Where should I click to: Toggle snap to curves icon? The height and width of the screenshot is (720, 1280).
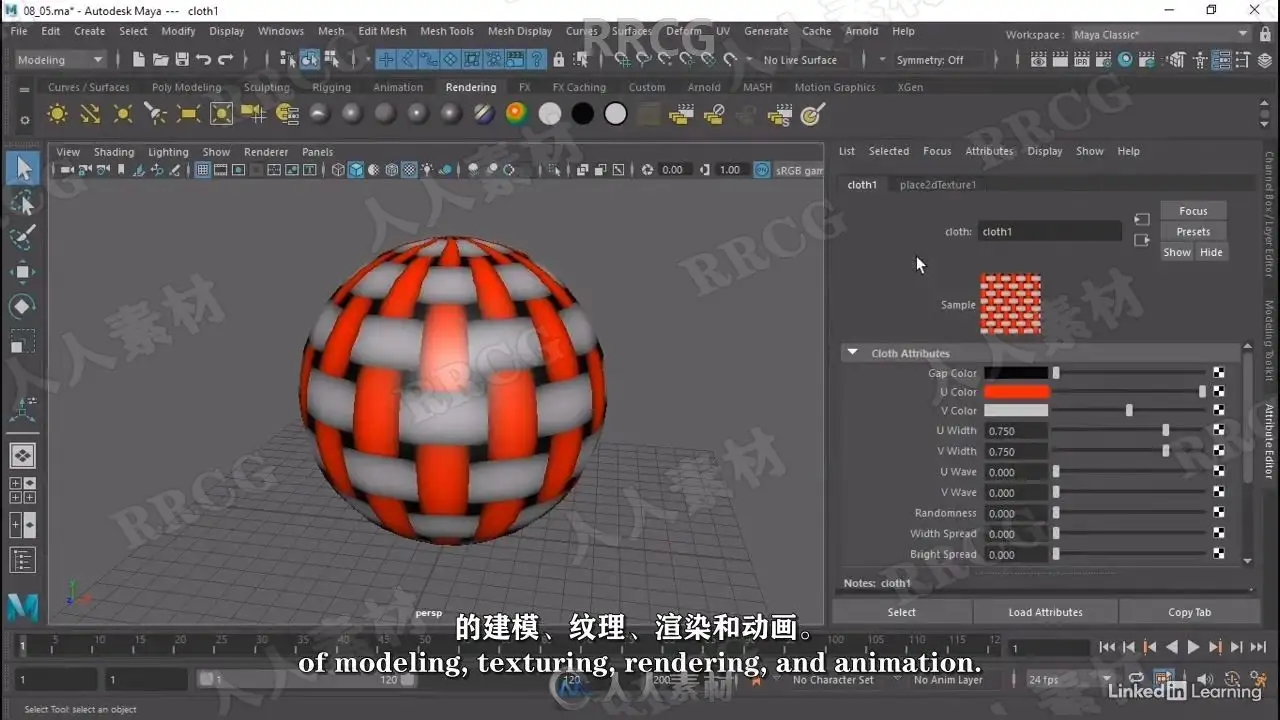coord(643,60)
